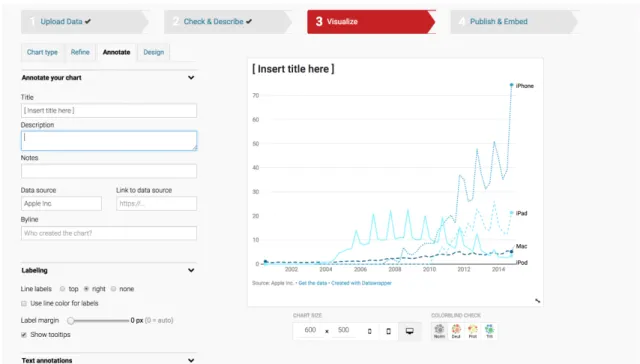The width and height of the screenshot is (640, 364).
Task: Click the Data source field showing Apple Inc.
Action: click(61, 204)
